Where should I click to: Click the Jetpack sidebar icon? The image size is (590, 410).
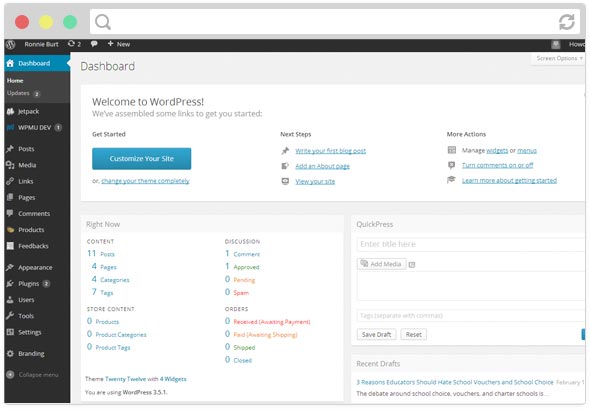tap(10, 111)
